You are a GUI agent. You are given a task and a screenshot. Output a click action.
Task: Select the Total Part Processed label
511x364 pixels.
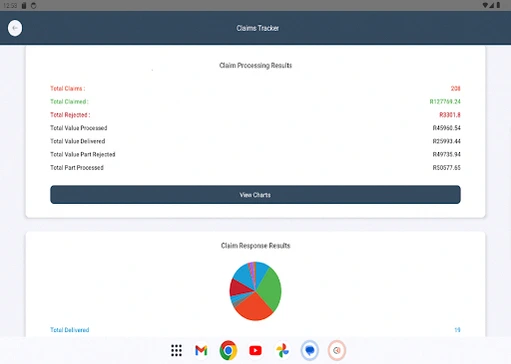pyautogui.click(x=77, y=168)
